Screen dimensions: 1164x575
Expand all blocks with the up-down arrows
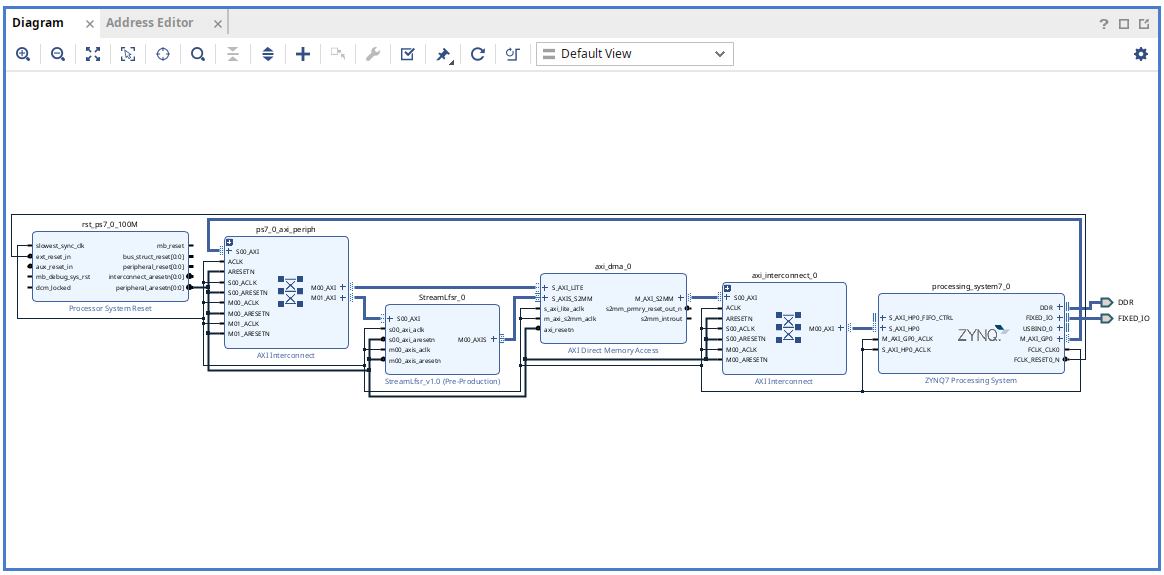click(x=268, y=54)
